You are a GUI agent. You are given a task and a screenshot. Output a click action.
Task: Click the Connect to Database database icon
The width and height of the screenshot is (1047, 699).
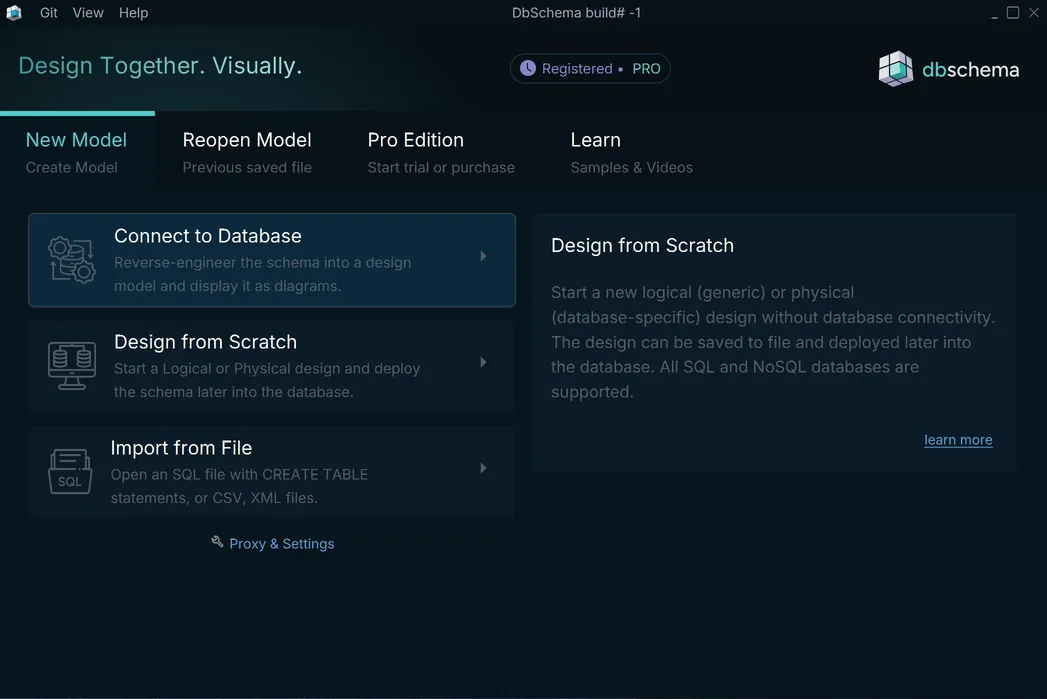(x=70, y=260)
